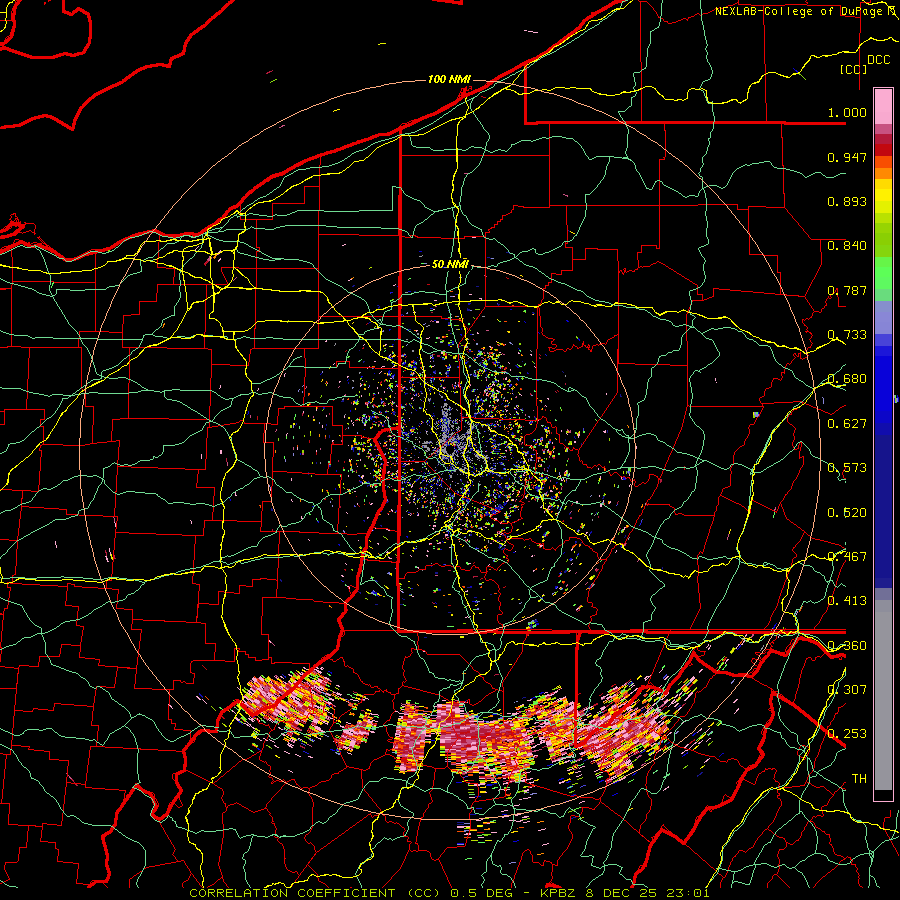Click the [CC] label near the legend

click(x=854, y=69)
